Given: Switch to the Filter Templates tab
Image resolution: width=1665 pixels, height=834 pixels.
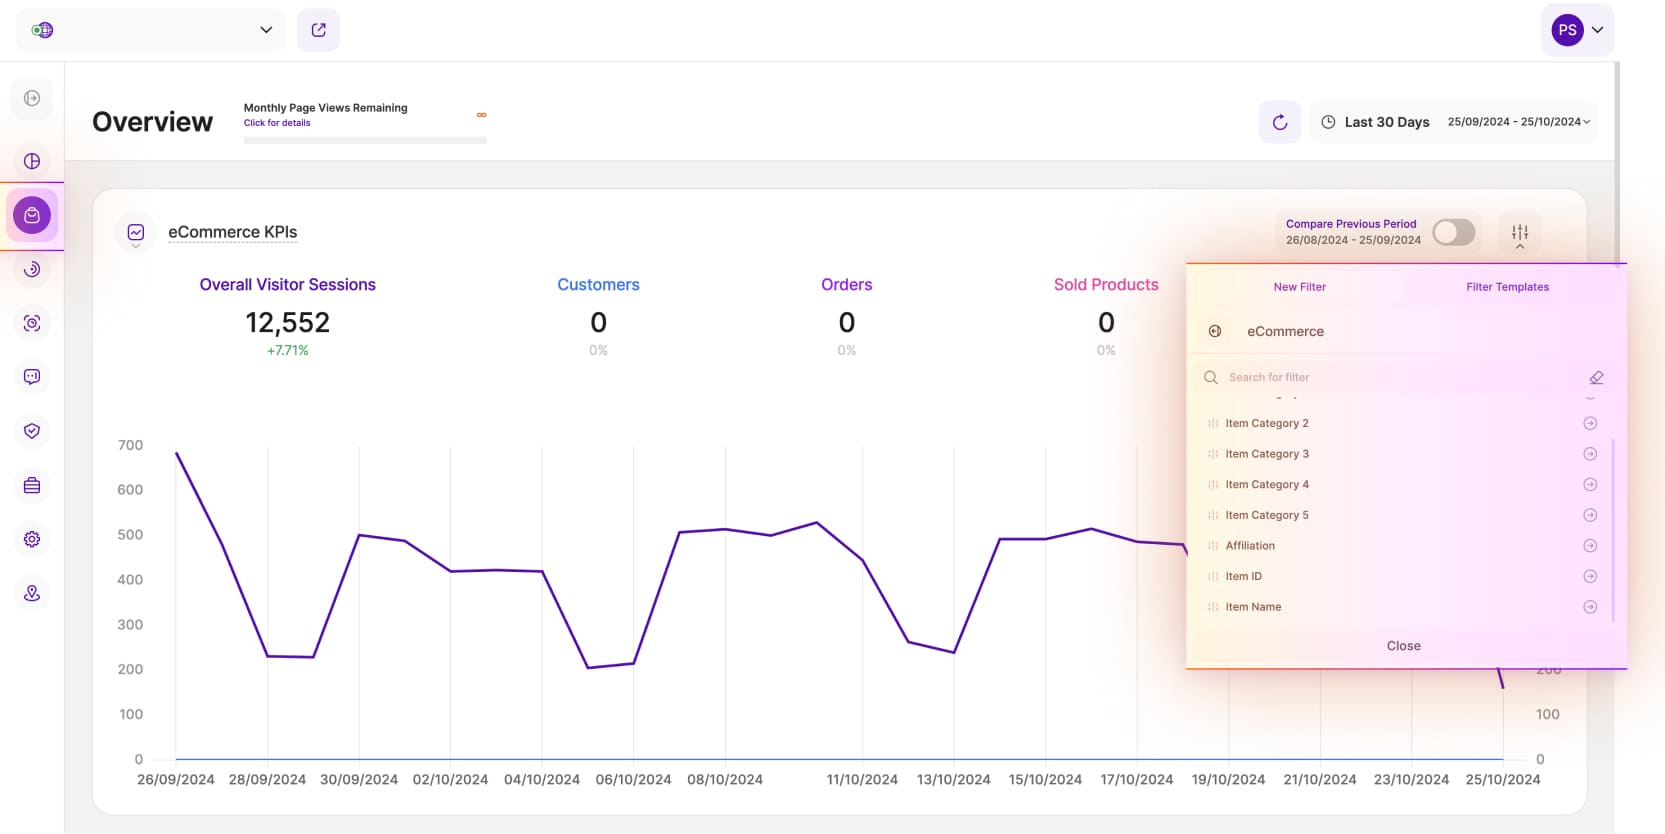Looking at the screenshot, I should (1507, 287).
